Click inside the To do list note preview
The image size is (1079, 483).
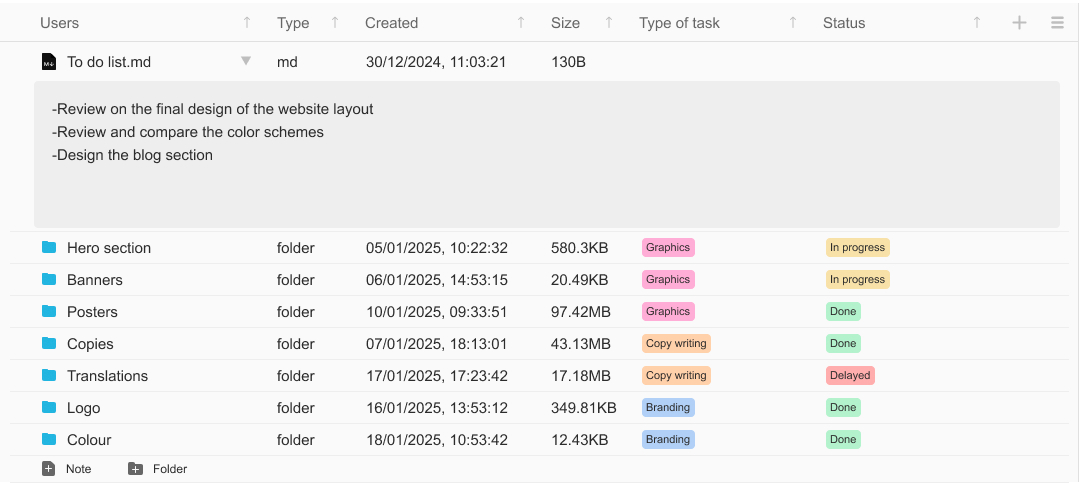click(546, 154)
